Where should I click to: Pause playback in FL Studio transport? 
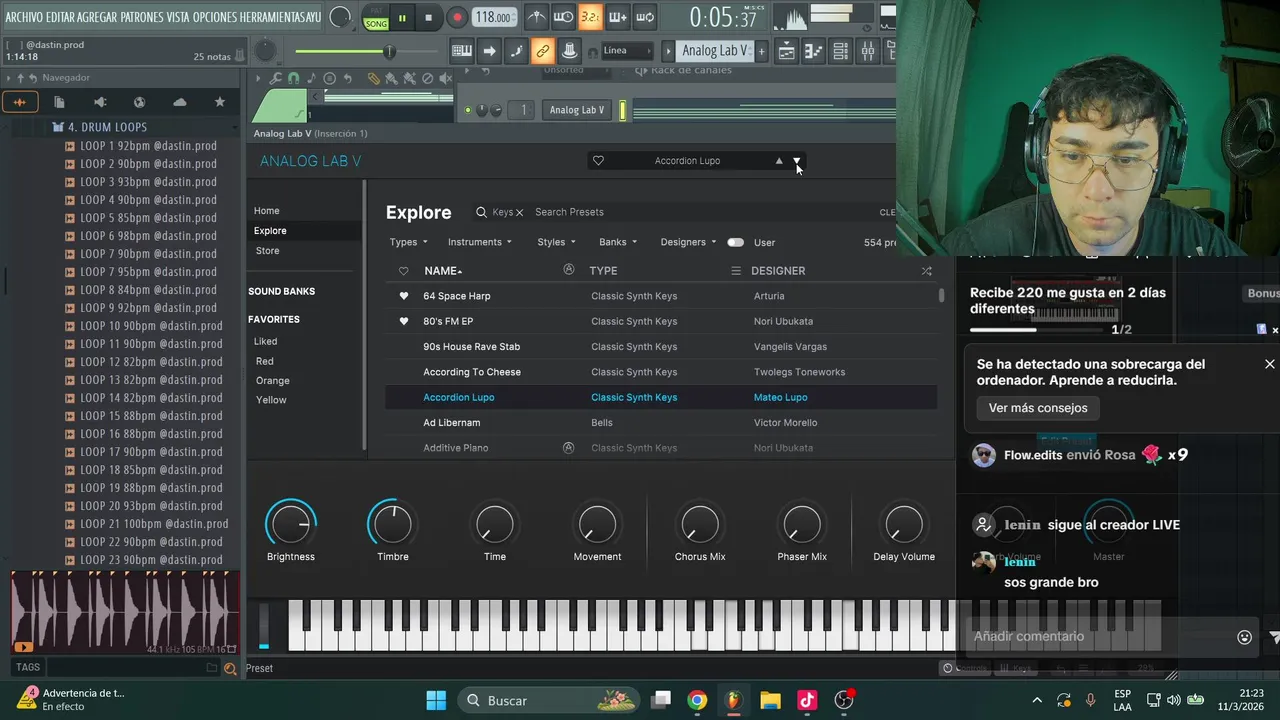(x=402, y=17)
